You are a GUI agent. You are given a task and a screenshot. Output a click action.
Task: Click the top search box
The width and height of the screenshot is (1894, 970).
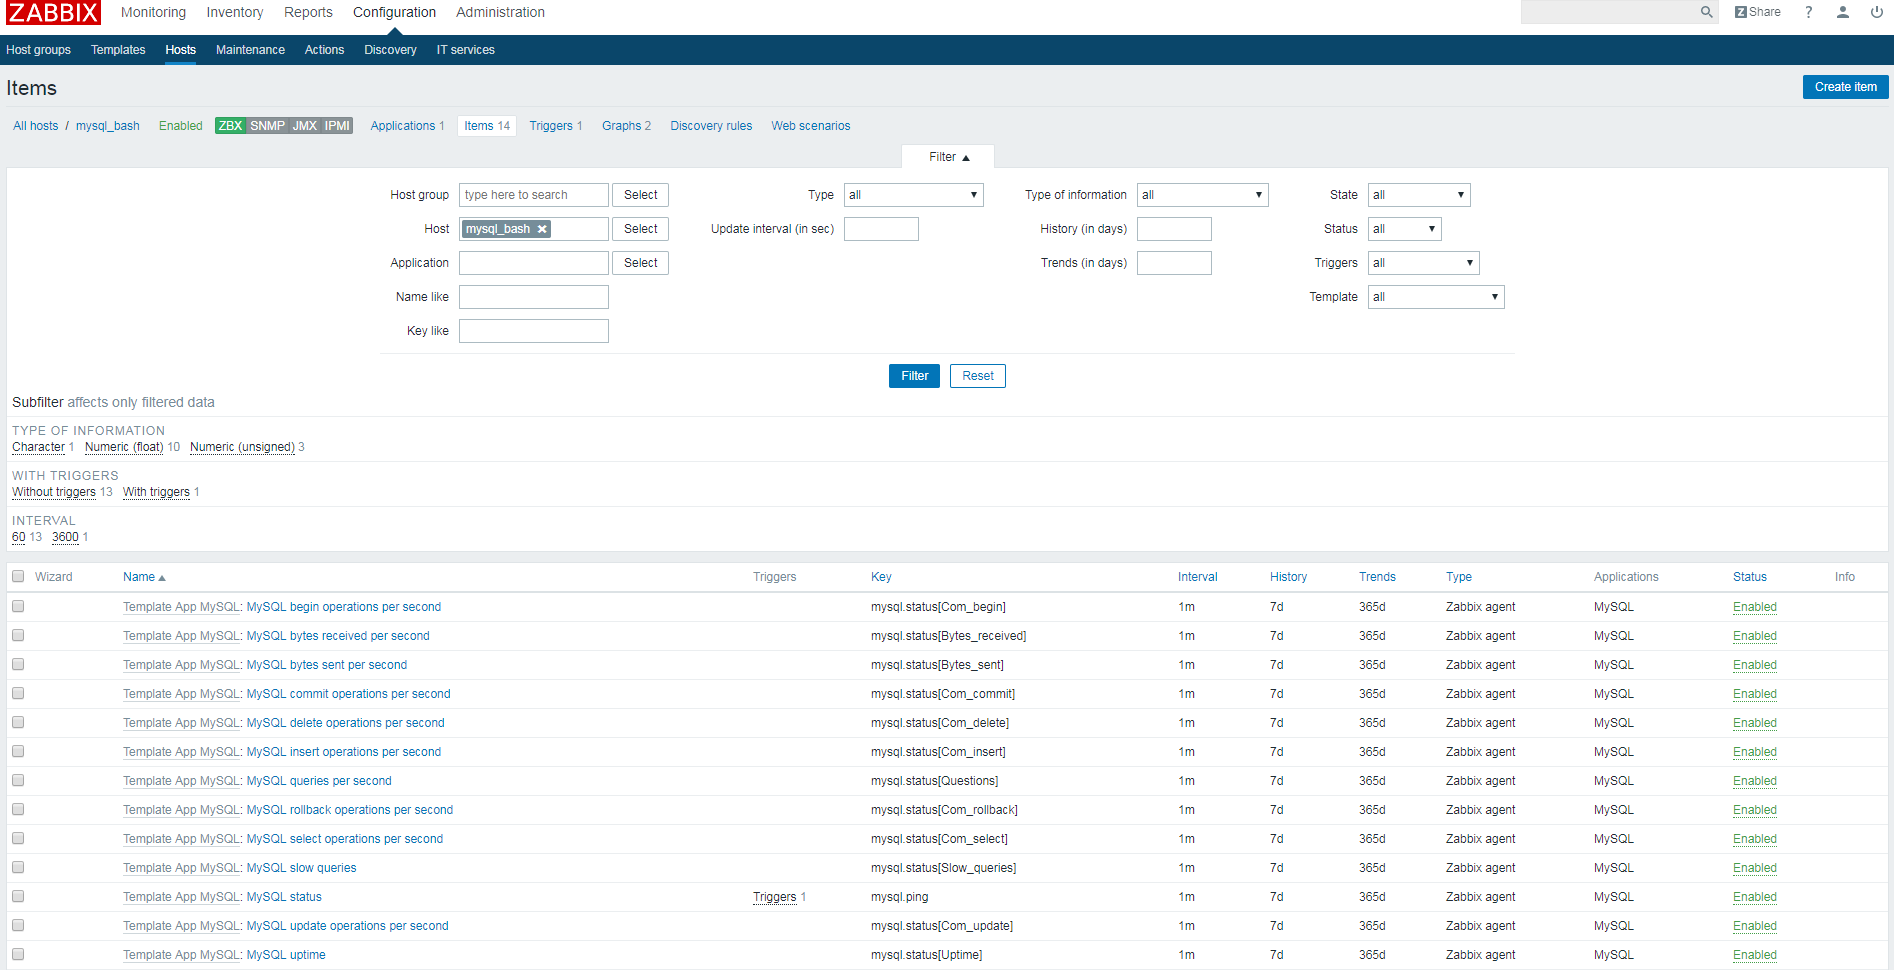(1609, 12)
